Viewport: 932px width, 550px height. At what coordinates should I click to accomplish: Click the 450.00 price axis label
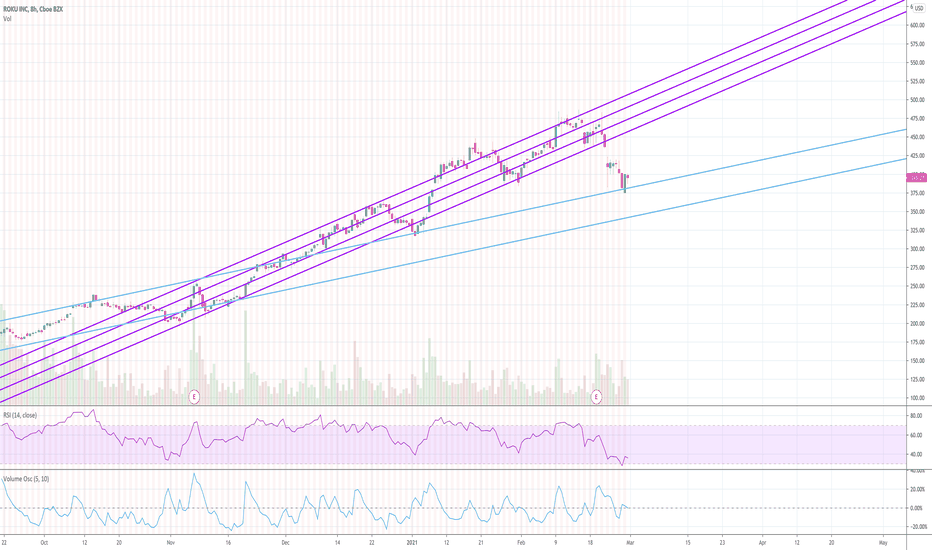917,137
